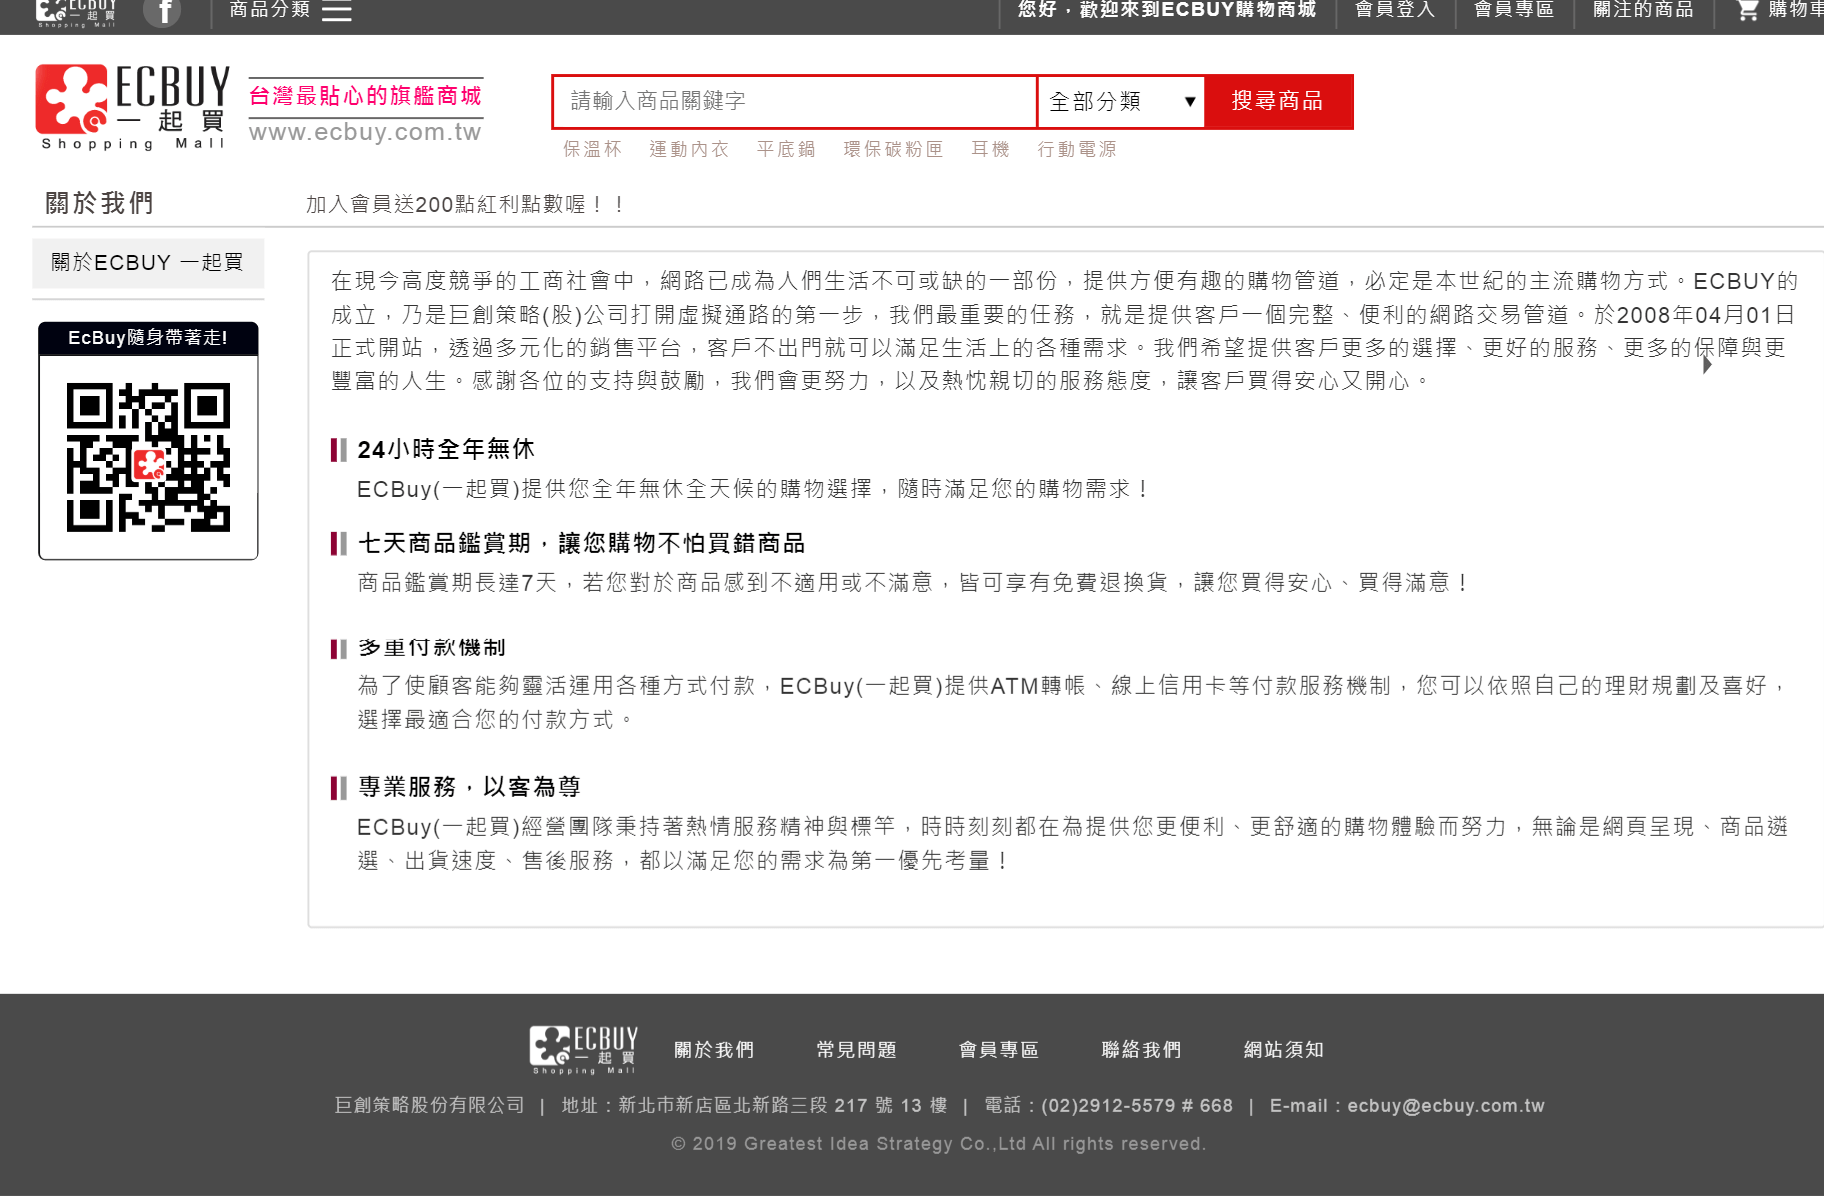This screenshot has width=1824, height=1196.
Task: Click the EcBuy QR code image
Action: point(148,457)
